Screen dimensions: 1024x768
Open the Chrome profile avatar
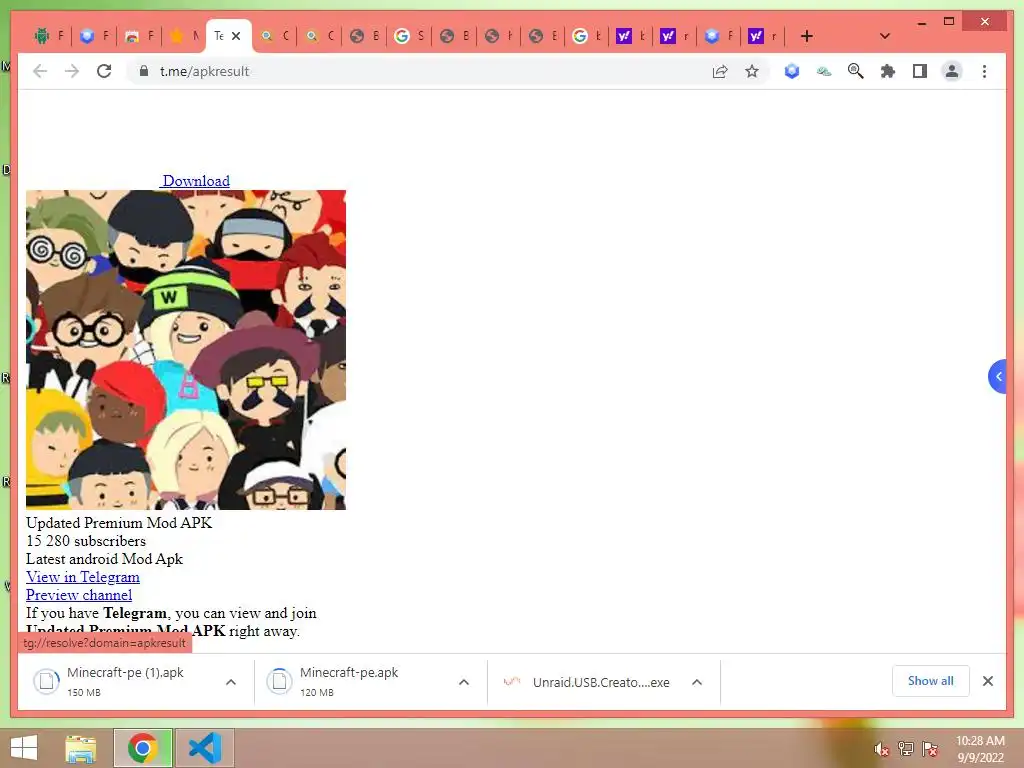[952, 71]
